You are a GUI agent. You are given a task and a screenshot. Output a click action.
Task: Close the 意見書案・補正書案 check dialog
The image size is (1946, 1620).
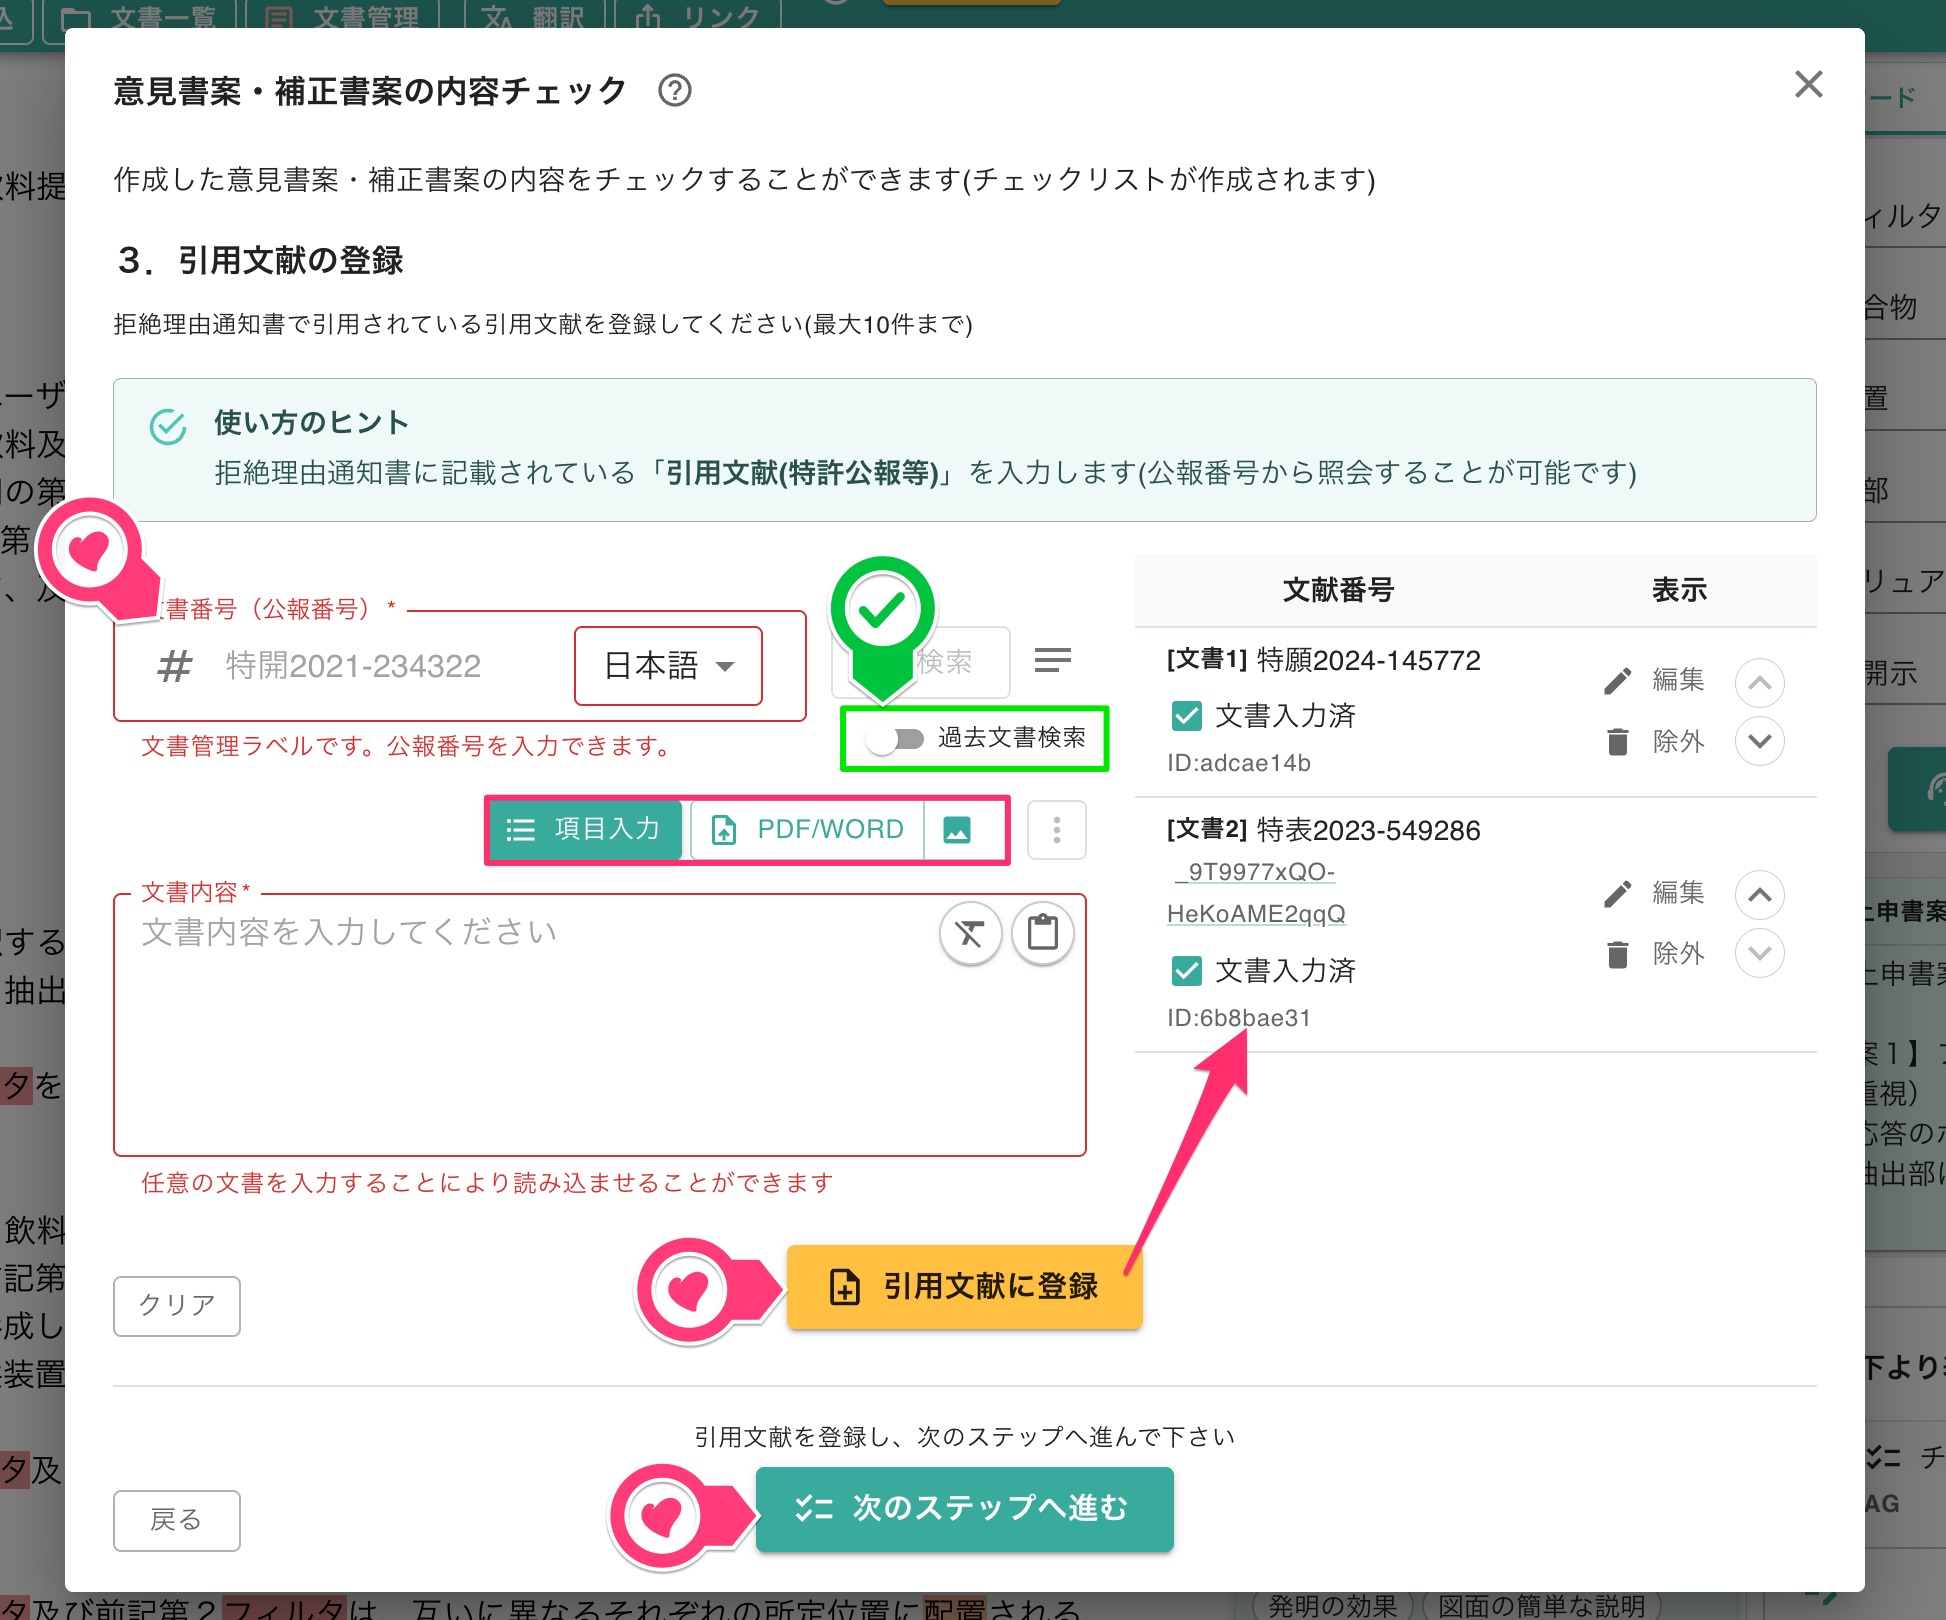coord(1808,84)
